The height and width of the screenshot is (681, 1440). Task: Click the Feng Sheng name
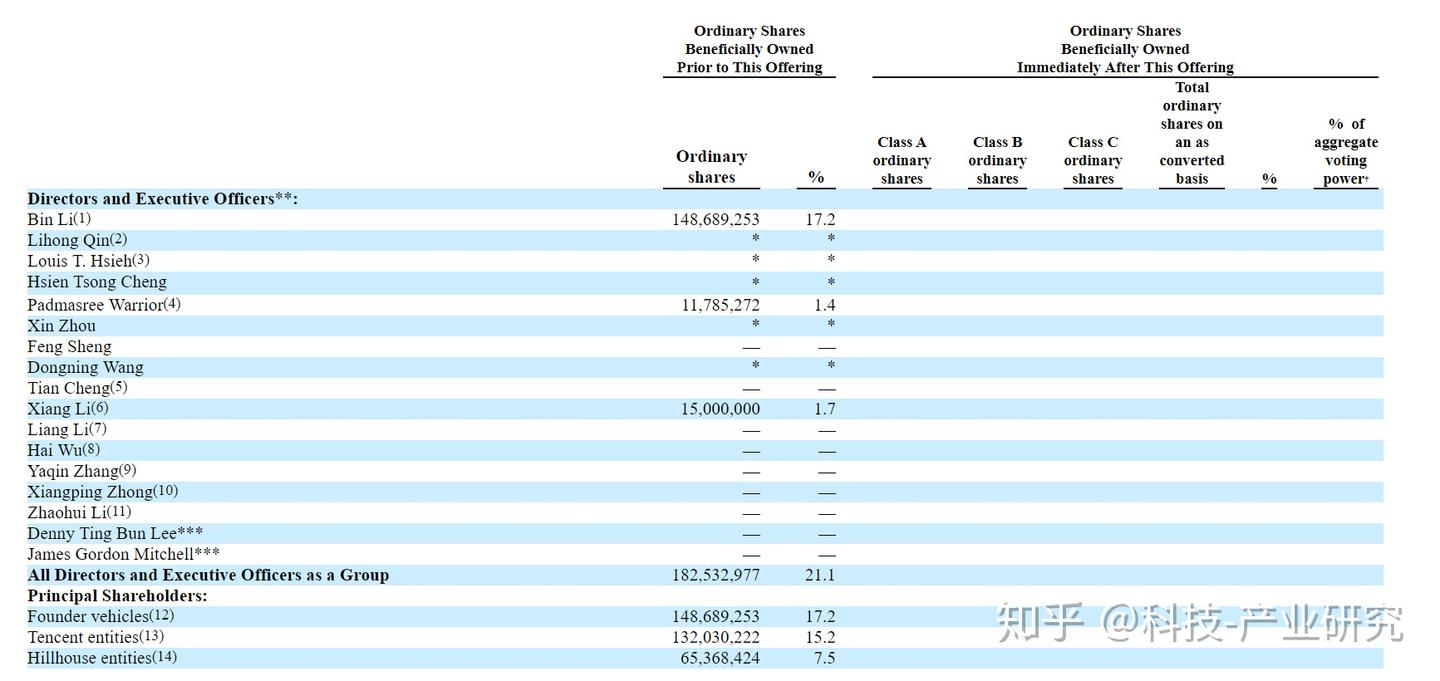coord(69,347)
